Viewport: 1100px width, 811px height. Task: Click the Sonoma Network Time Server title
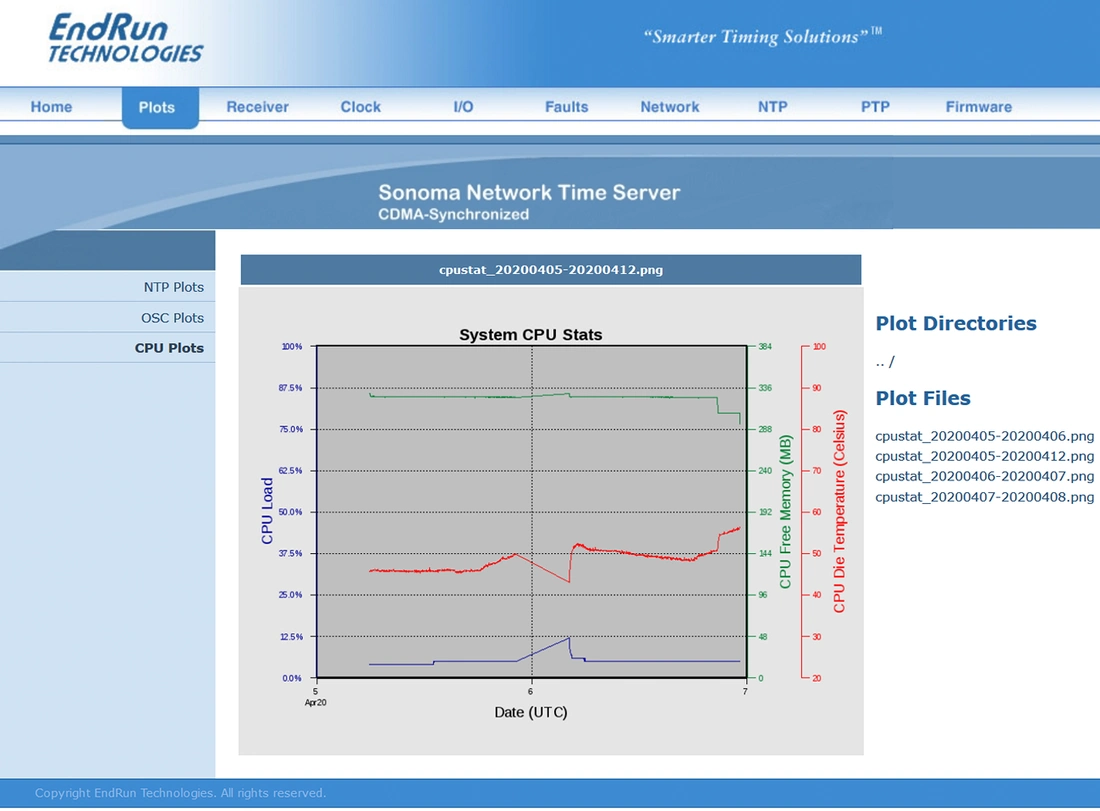click(529, 192)
